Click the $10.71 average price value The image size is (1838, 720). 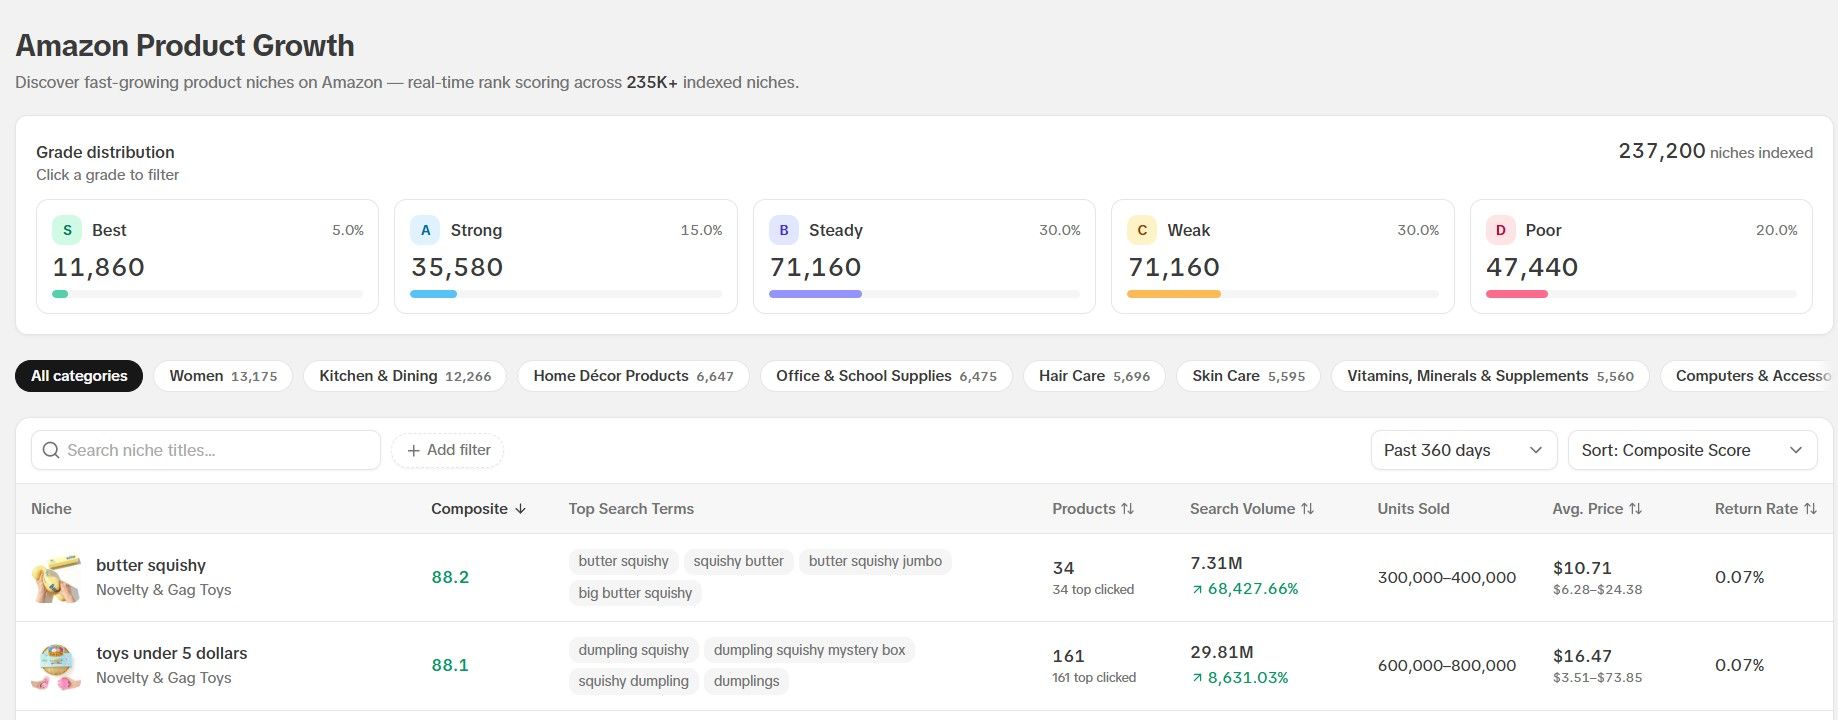[1582, 568]
